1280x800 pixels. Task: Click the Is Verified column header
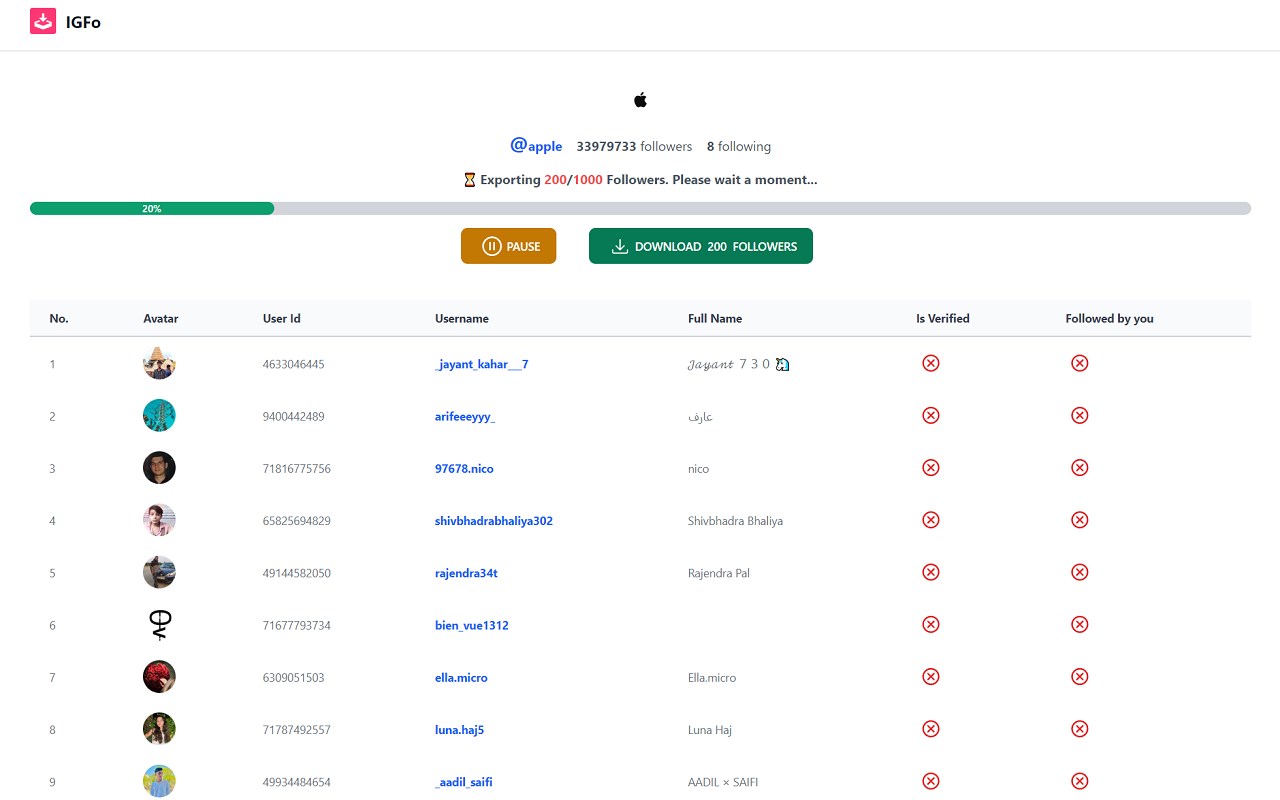tap(943, 318)
